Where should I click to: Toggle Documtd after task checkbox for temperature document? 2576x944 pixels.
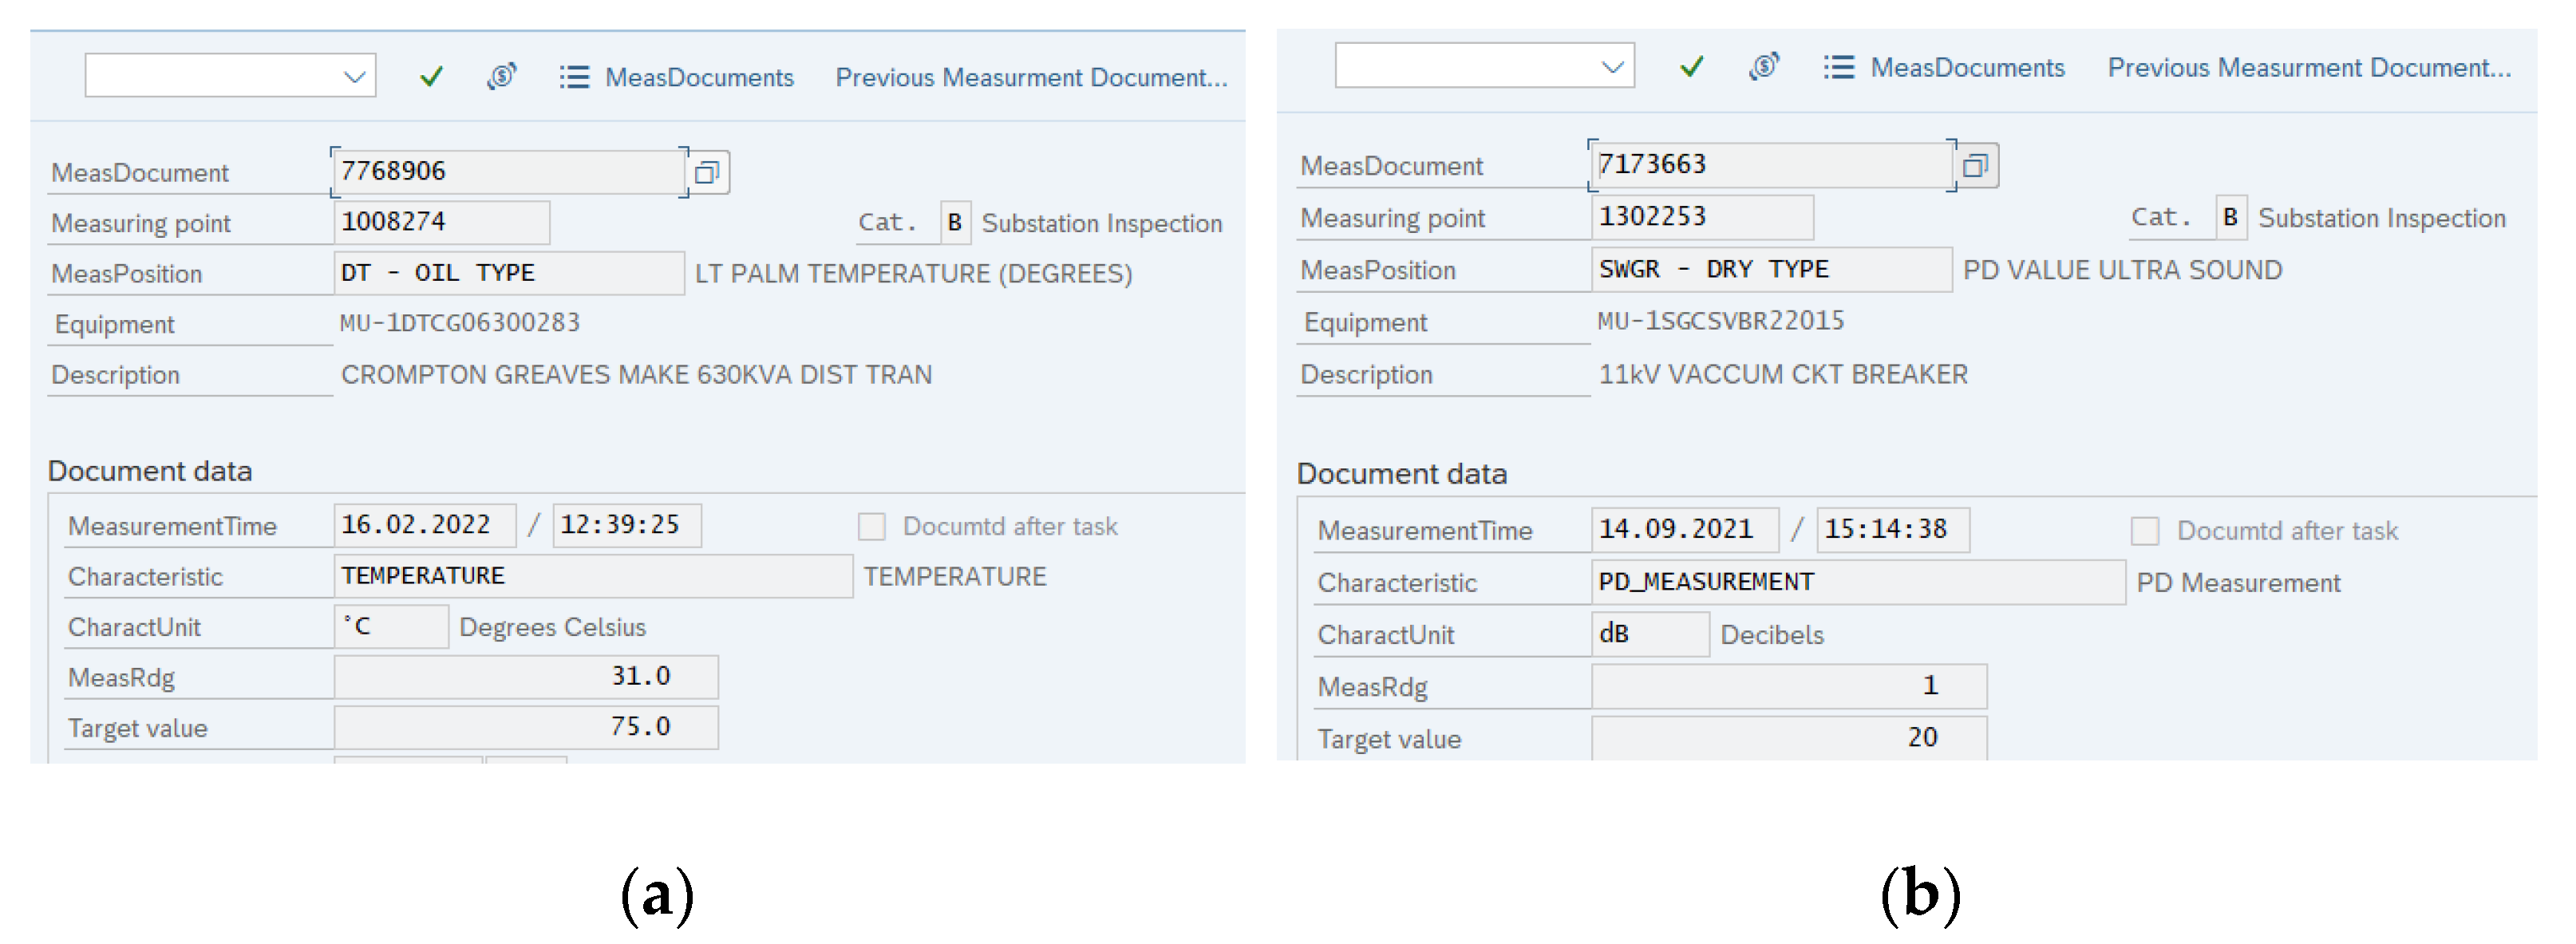pyautogui.click(x=872, y=526)
